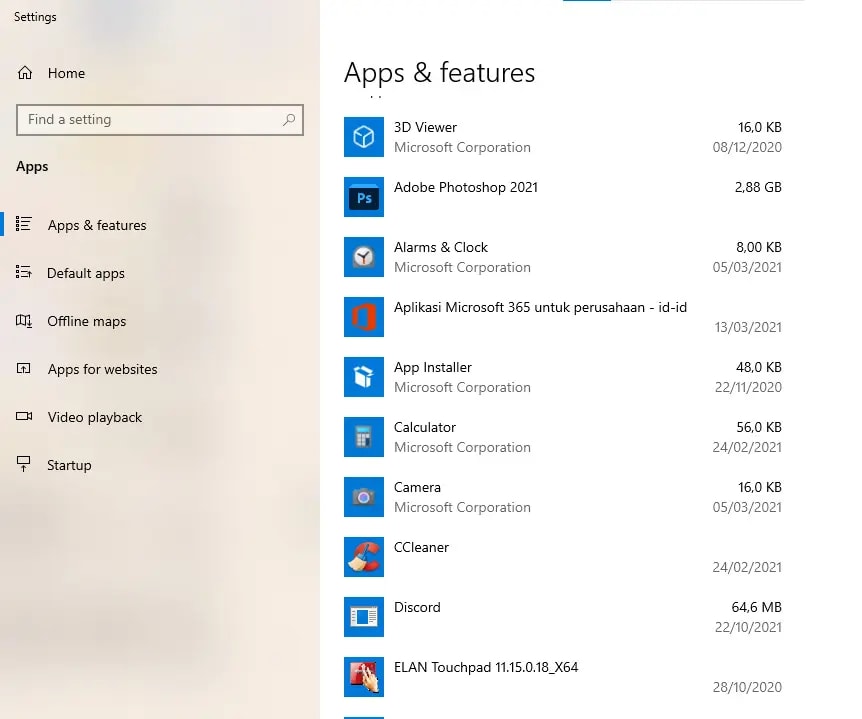Click the App Installer box icon
Viewport: 862px width, 719px height.
[x=364, y=377]
